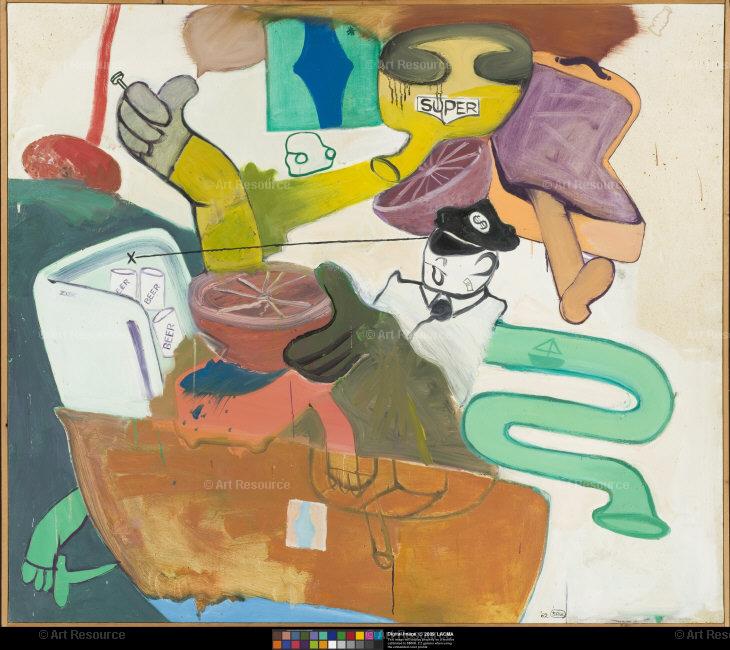Click the yellow patch in the color calibration strip
This screenshot has height=650, width=730.
coord(360,636)
